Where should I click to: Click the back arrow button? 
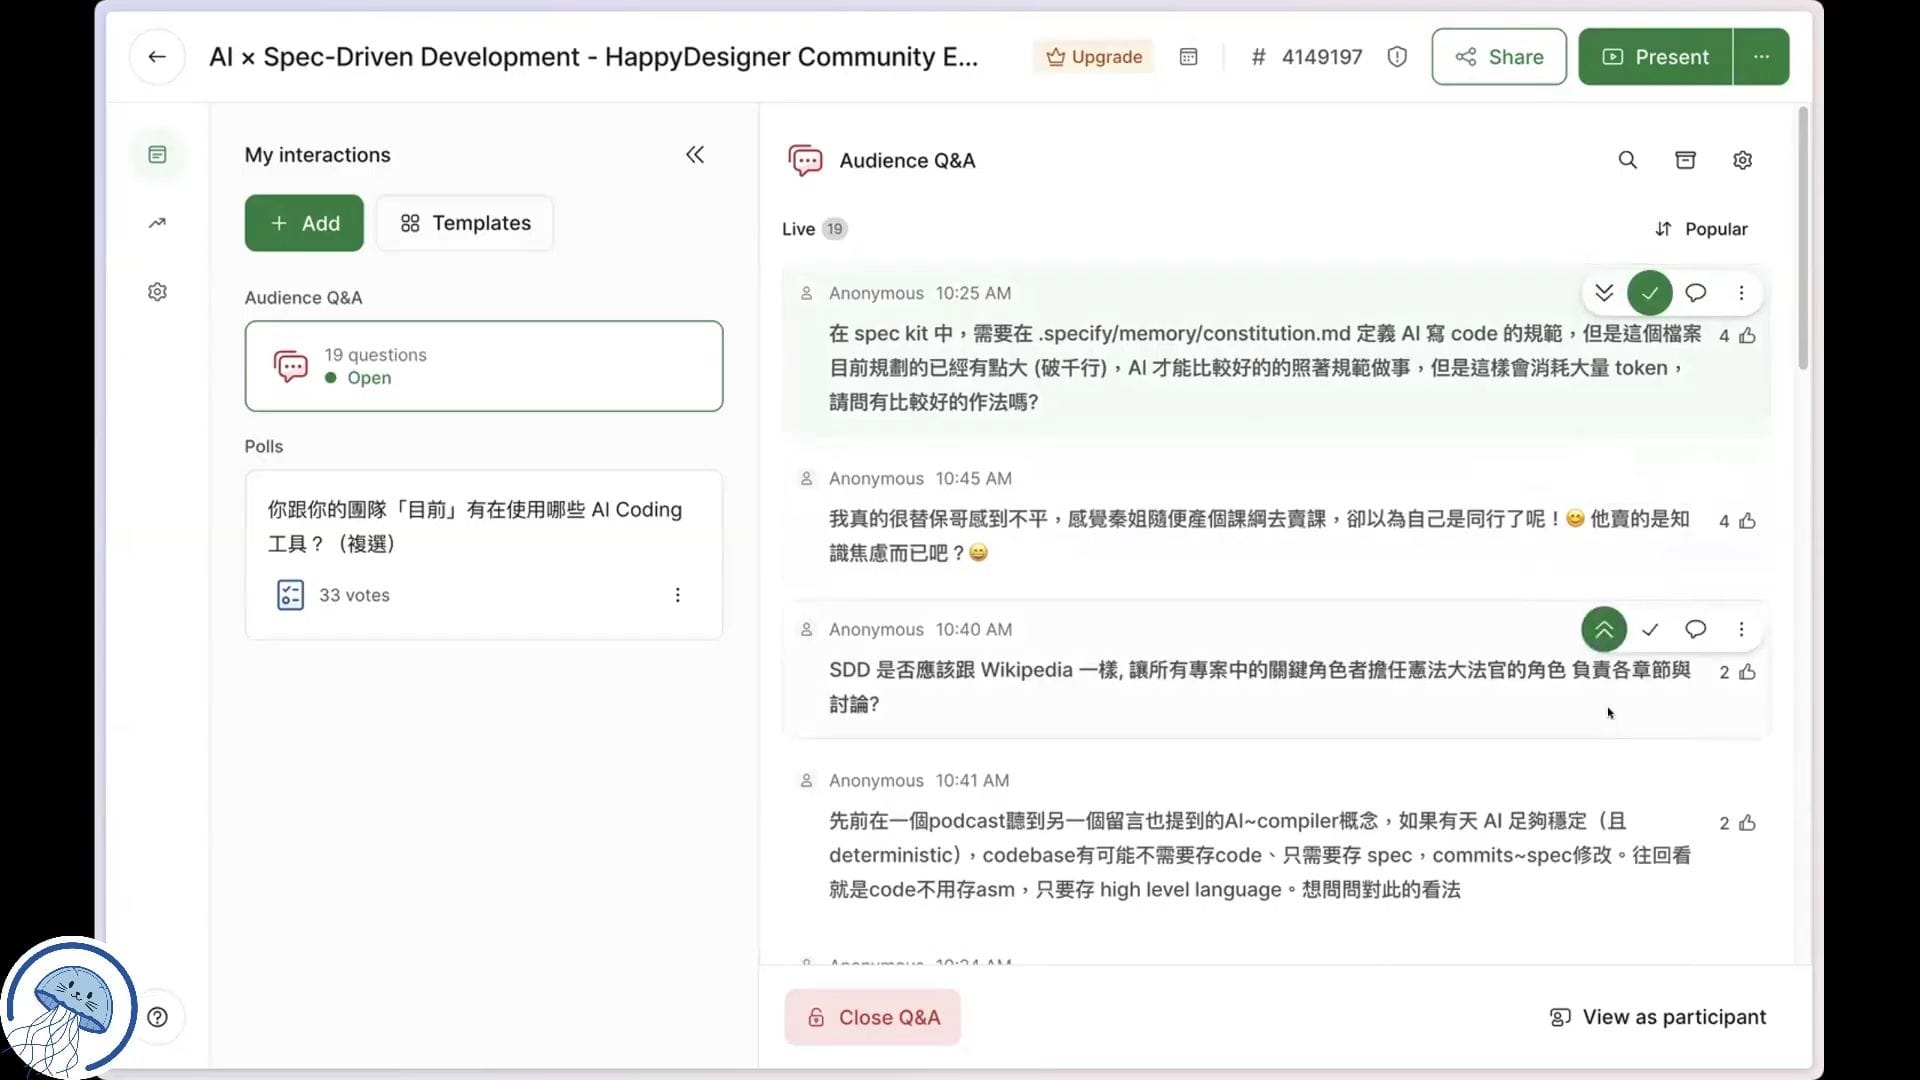coord(157,57)
